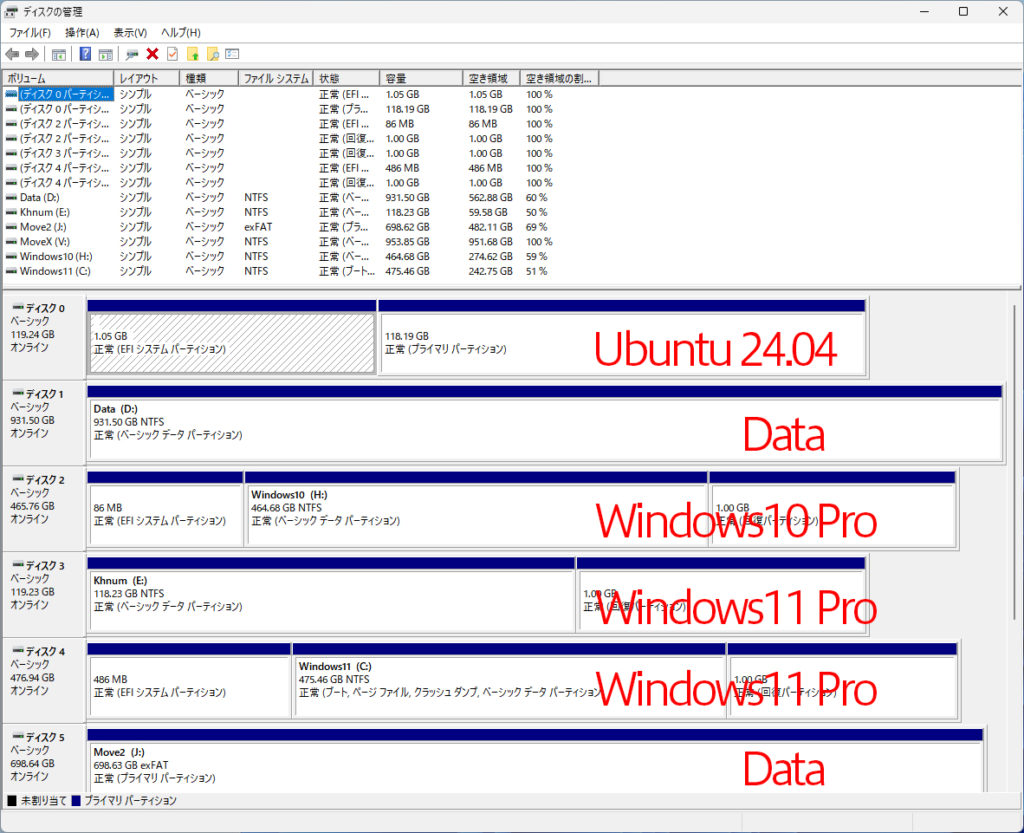Viewport: 1024px width, 833px height.
Task: Click the folder with green arrow icon
Action: 193,54
